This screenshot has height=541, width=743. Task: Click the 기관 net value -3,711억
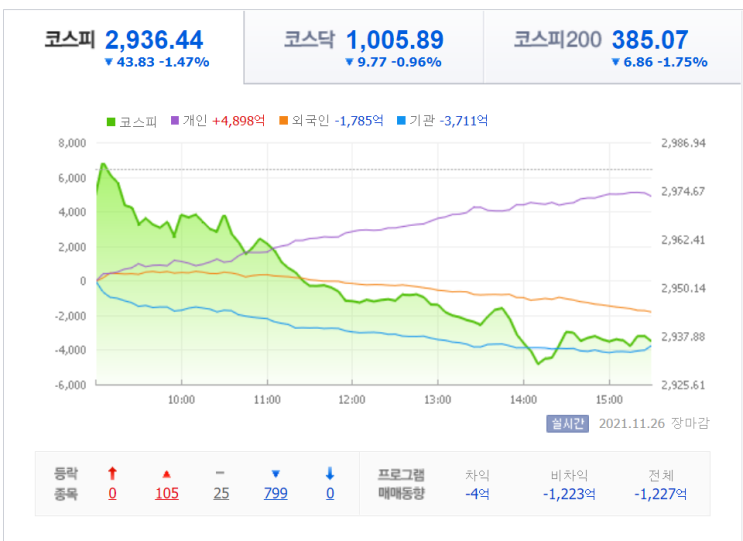tap(463, 121)
